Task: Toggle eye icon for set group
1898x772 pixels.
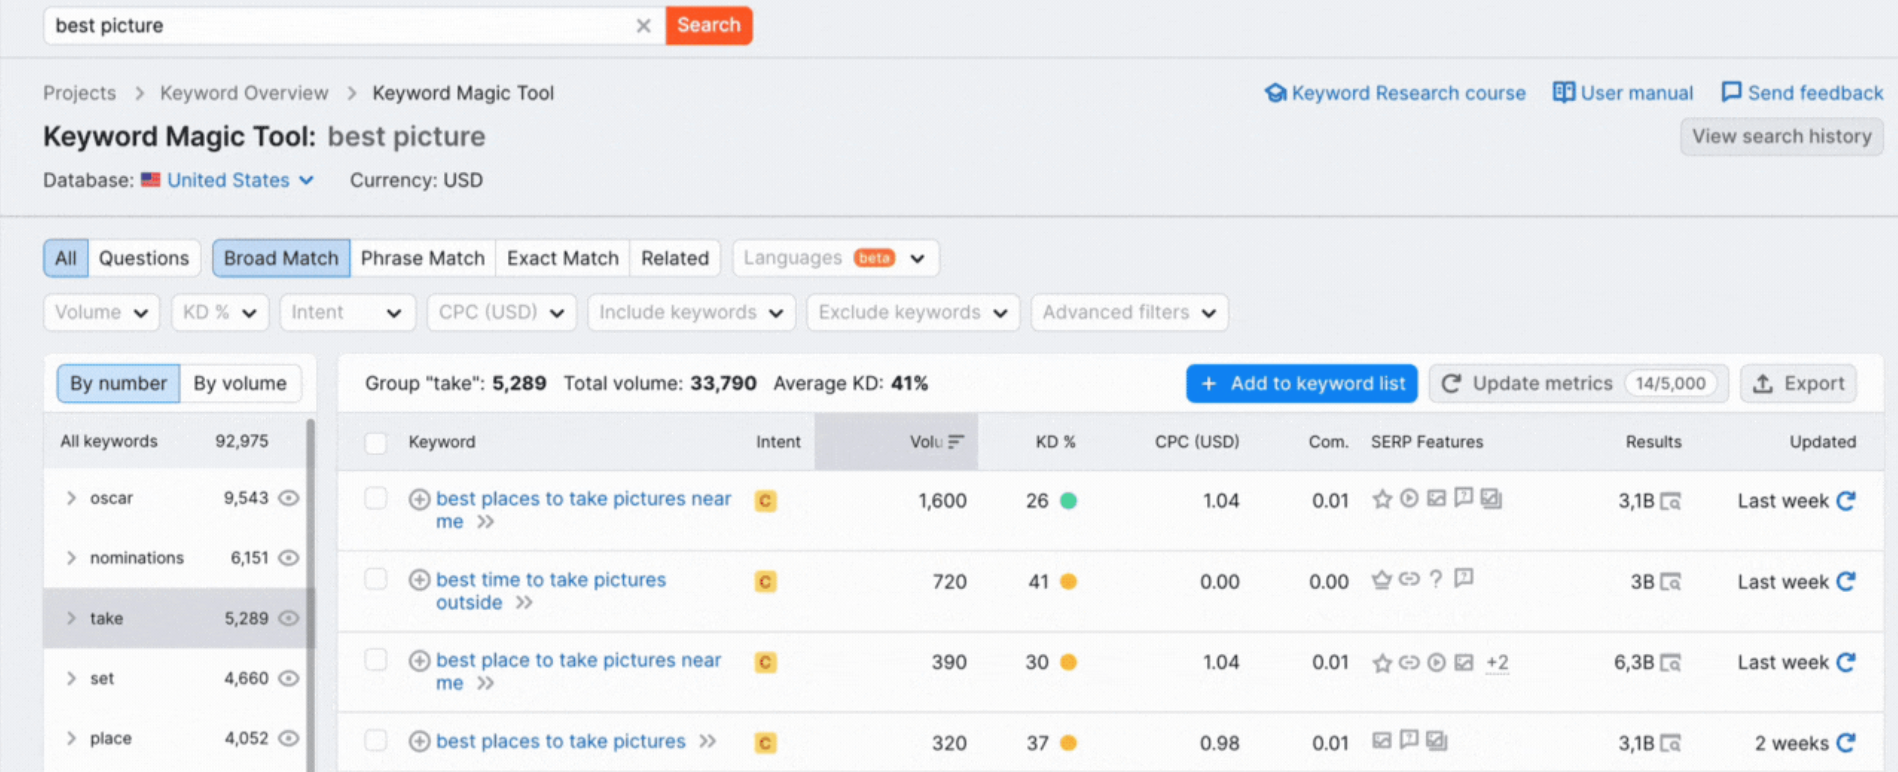Action: pos(289,678)
